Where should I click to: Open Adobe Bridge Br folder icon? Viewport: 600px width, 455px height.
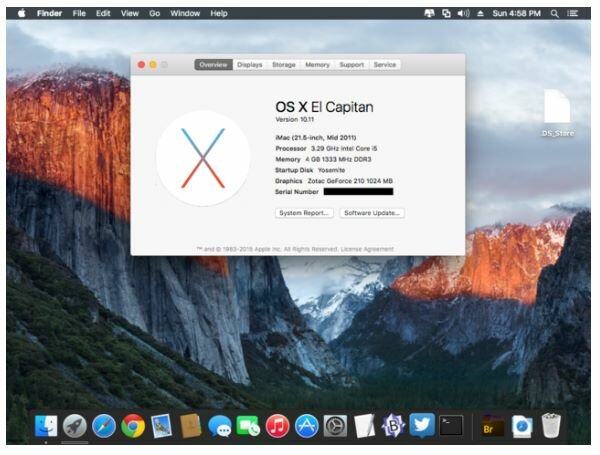[x=492, y=426]
